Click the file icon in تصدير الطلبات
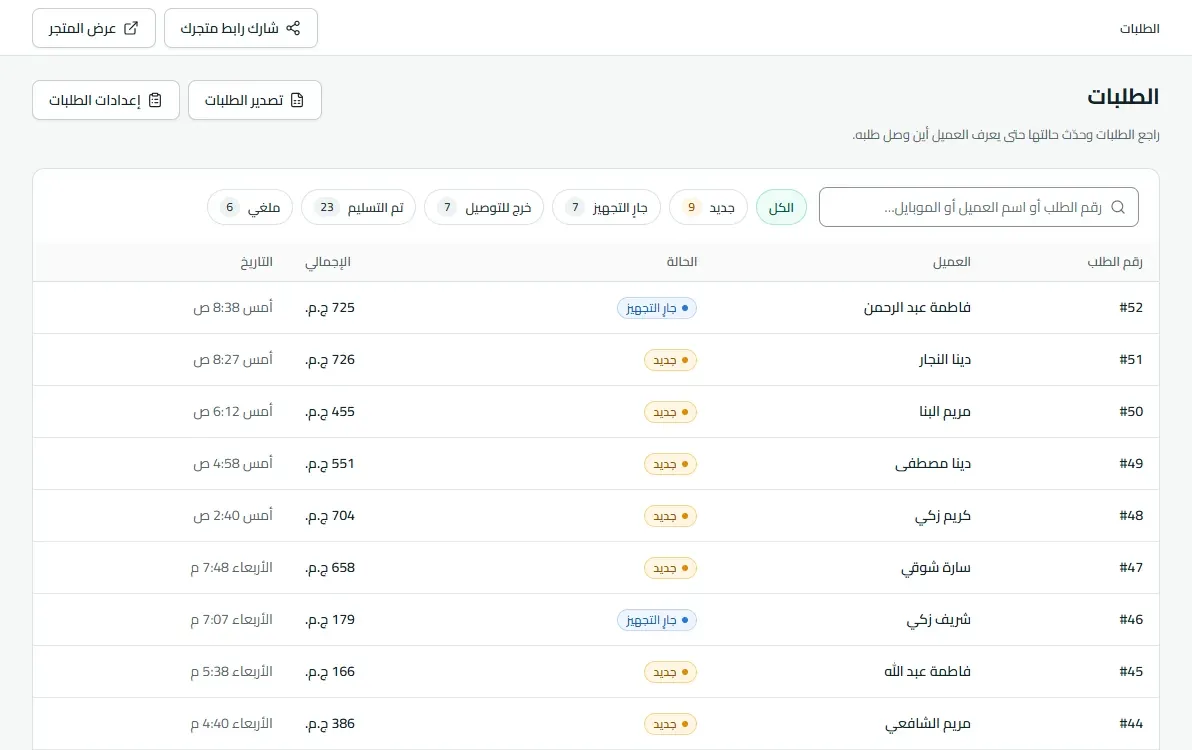Screen dimensions: 1192x750 click(x=297, y=100)
